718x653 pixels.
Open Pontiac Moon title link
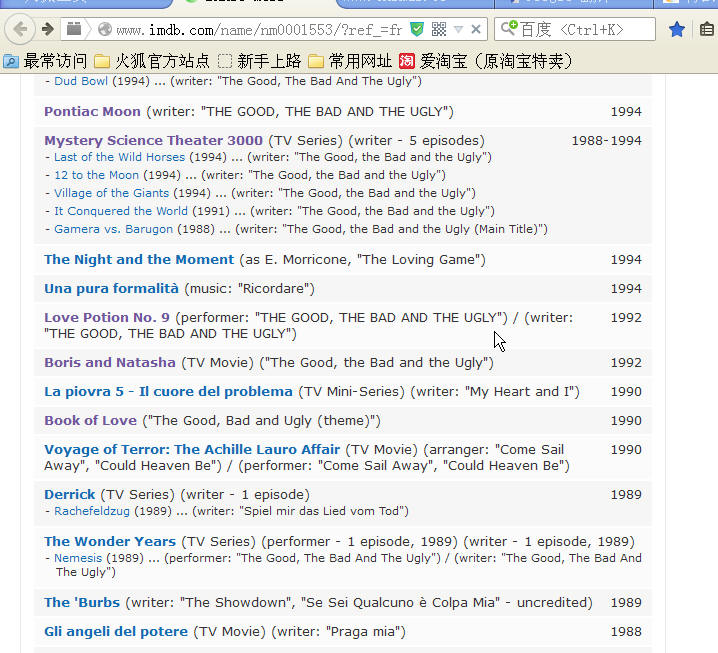pyautogui.click(x=92, y=111)
